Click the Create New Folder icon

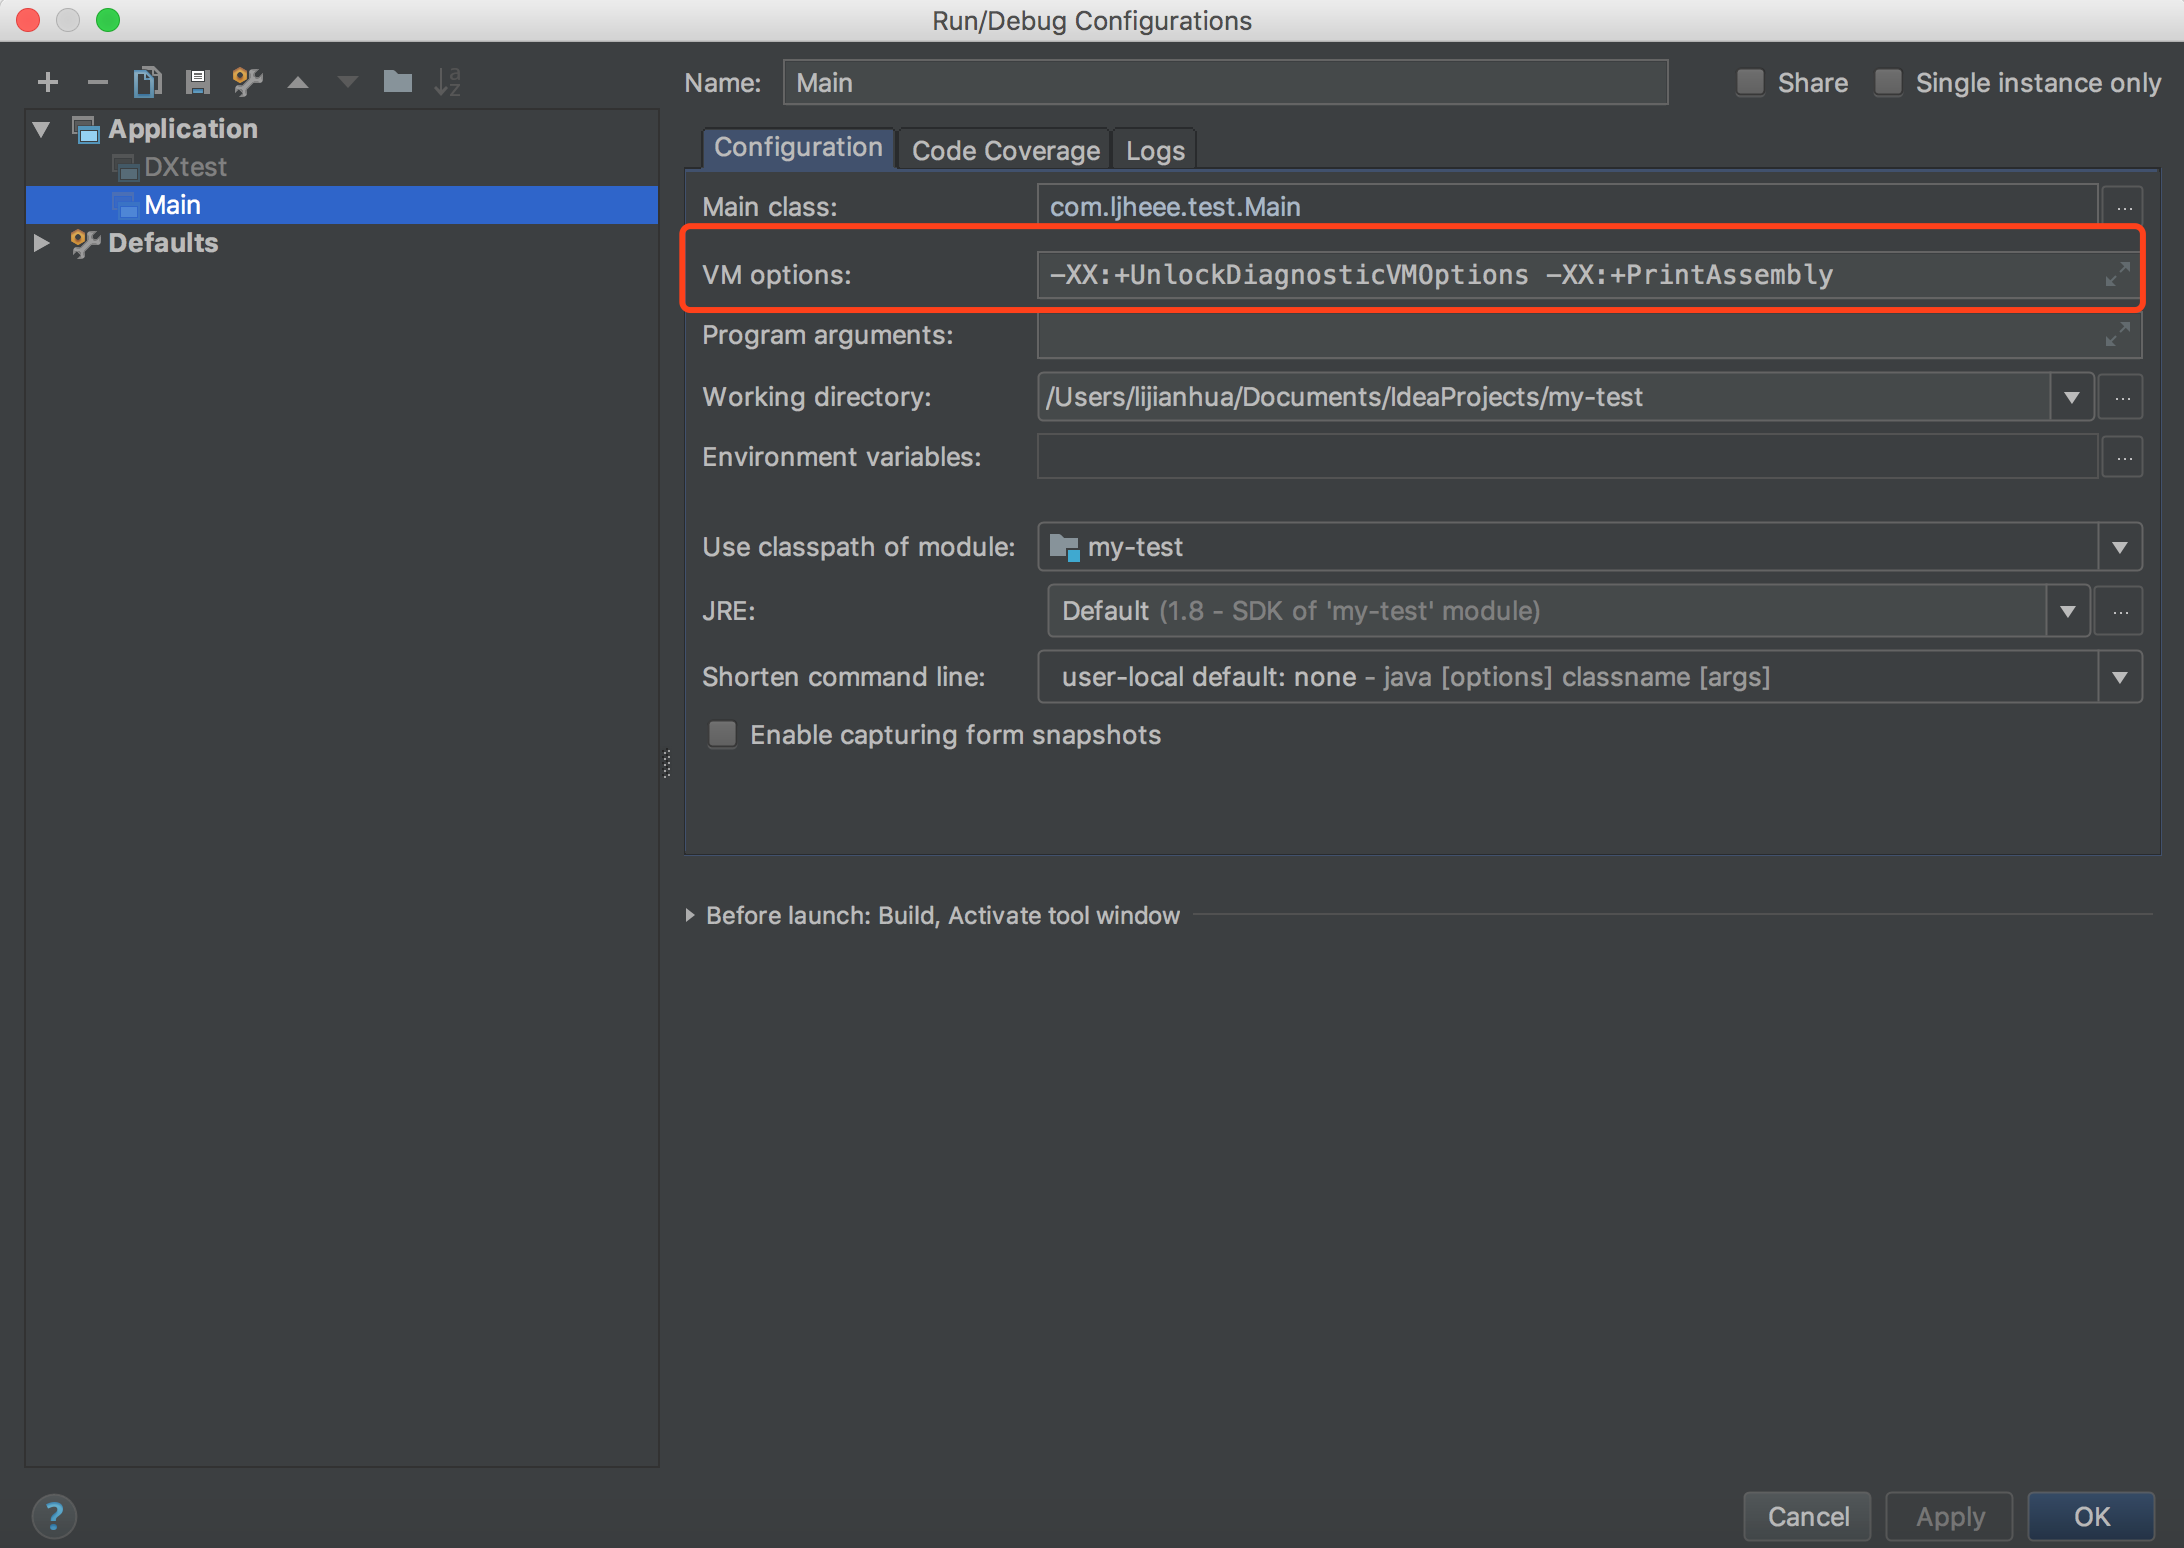pyautogui.click(x=397, y=82)
